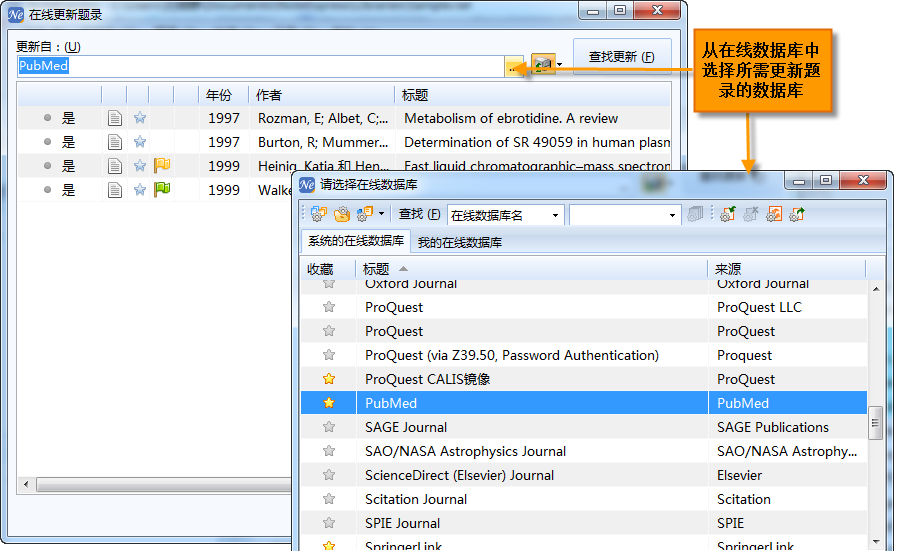Click the orange folder gear toolbar icon
This screenshot has width=900, height=551.
click(x=342, y=214)
